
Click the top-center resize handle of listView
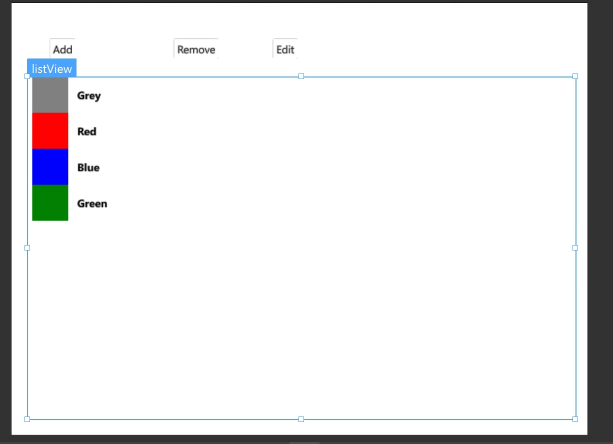[x=301, y=76]
